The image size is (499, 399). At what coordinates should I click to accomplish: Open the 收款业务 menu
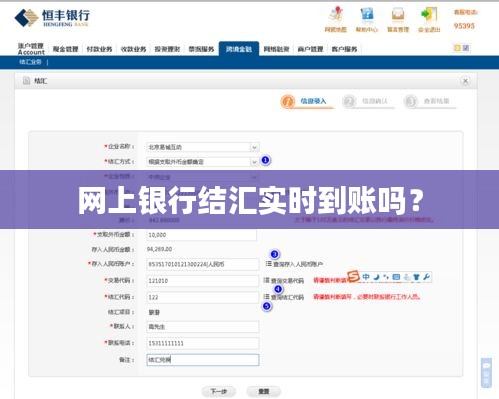(133, 49)
